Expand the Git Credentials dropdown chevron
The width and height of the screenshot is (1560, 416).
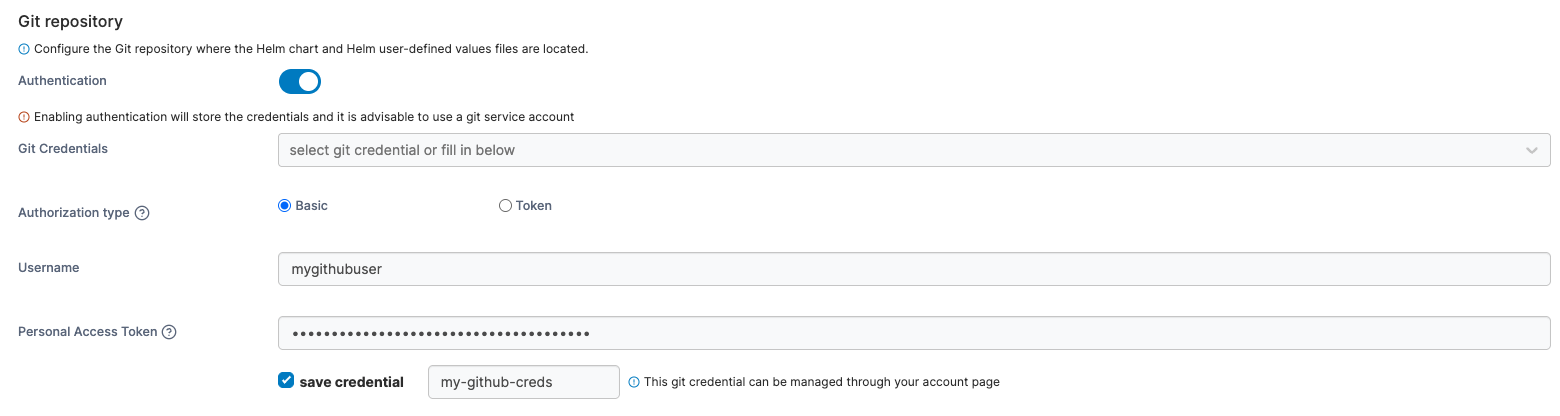(x=1531, y=151)
